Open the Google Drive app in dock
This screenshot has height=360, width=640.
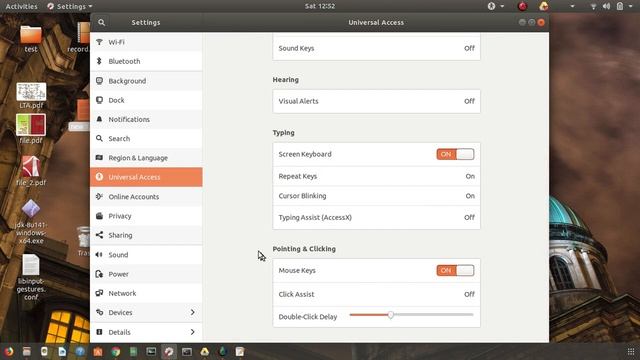204,351
